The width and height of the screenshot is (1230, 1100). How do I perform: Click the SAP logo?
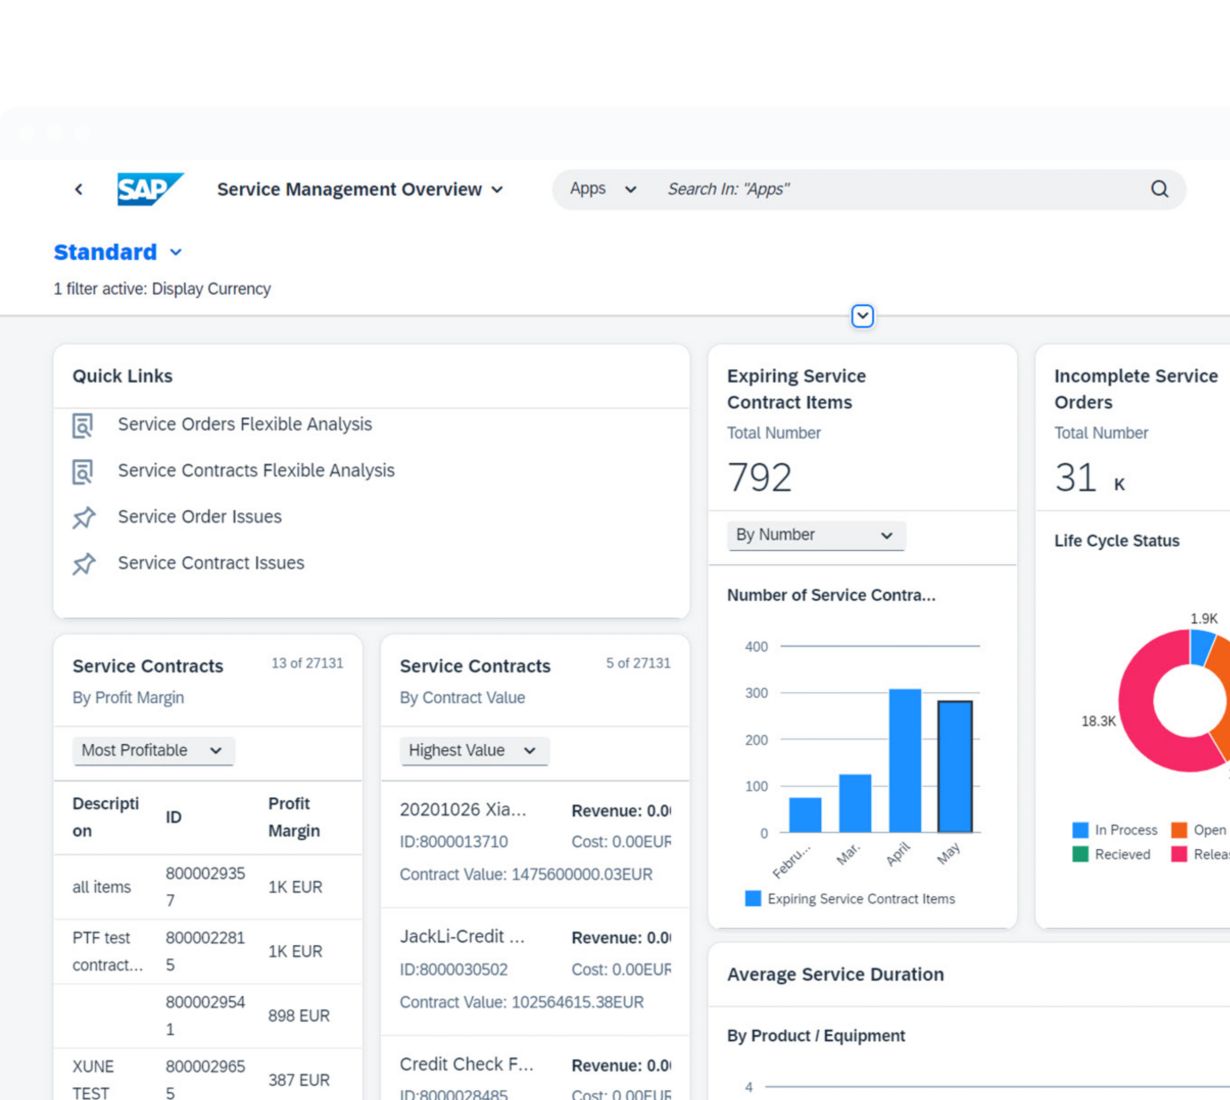(x=149, y=189)
